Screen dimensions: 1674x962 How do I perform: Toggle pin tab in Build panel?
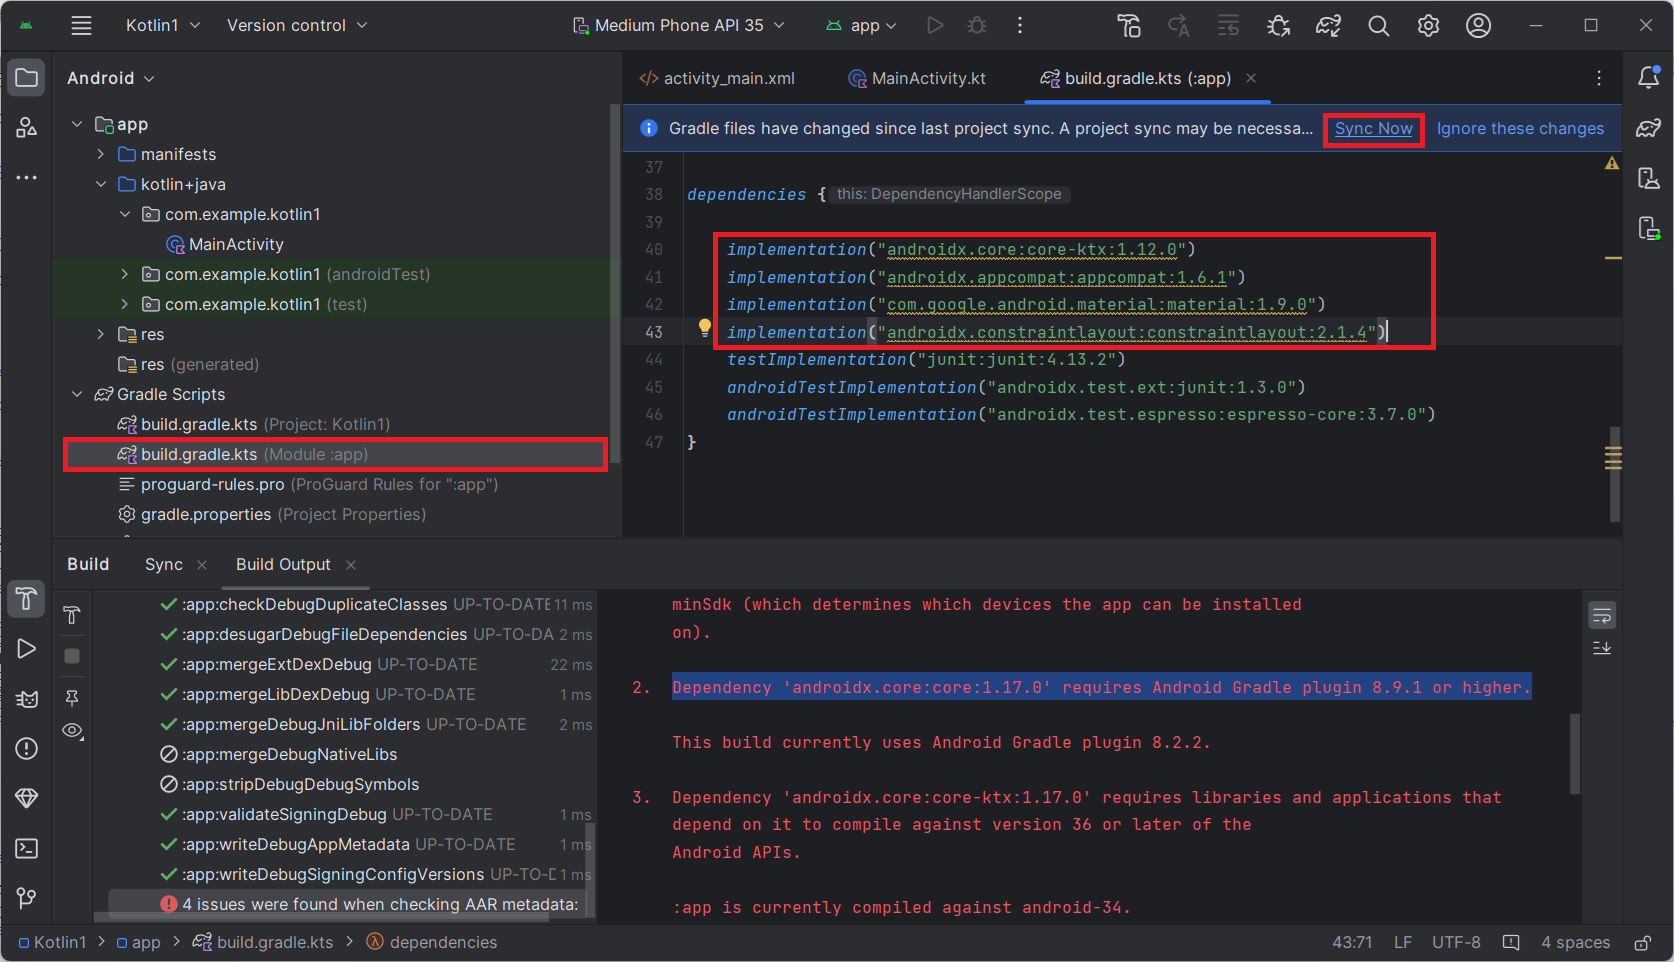72,697
